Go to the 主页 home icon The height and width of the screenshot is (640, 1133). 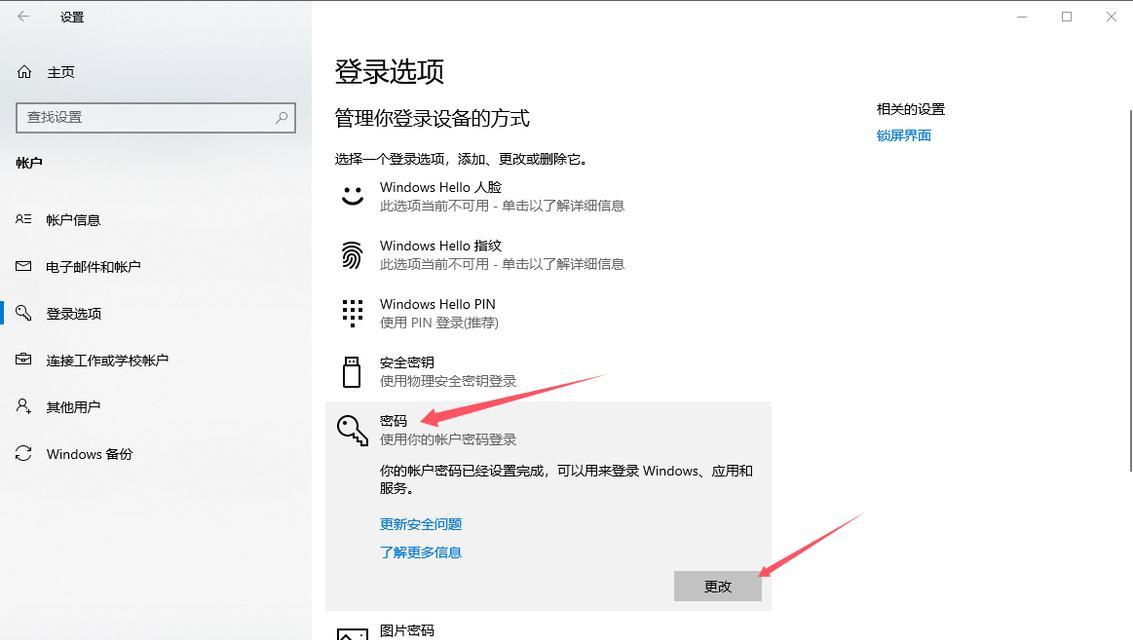25,72
